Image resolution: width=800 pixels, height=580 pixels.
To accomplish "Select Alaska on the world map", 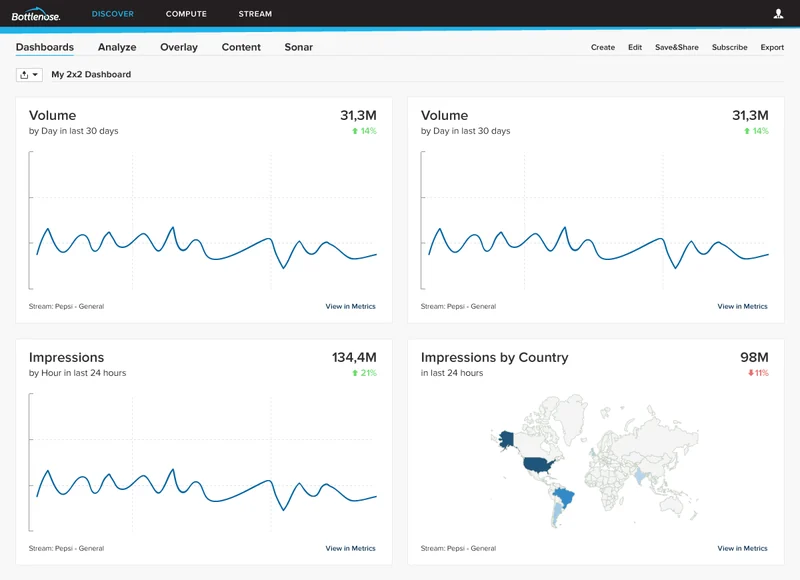I will [506, 440].
